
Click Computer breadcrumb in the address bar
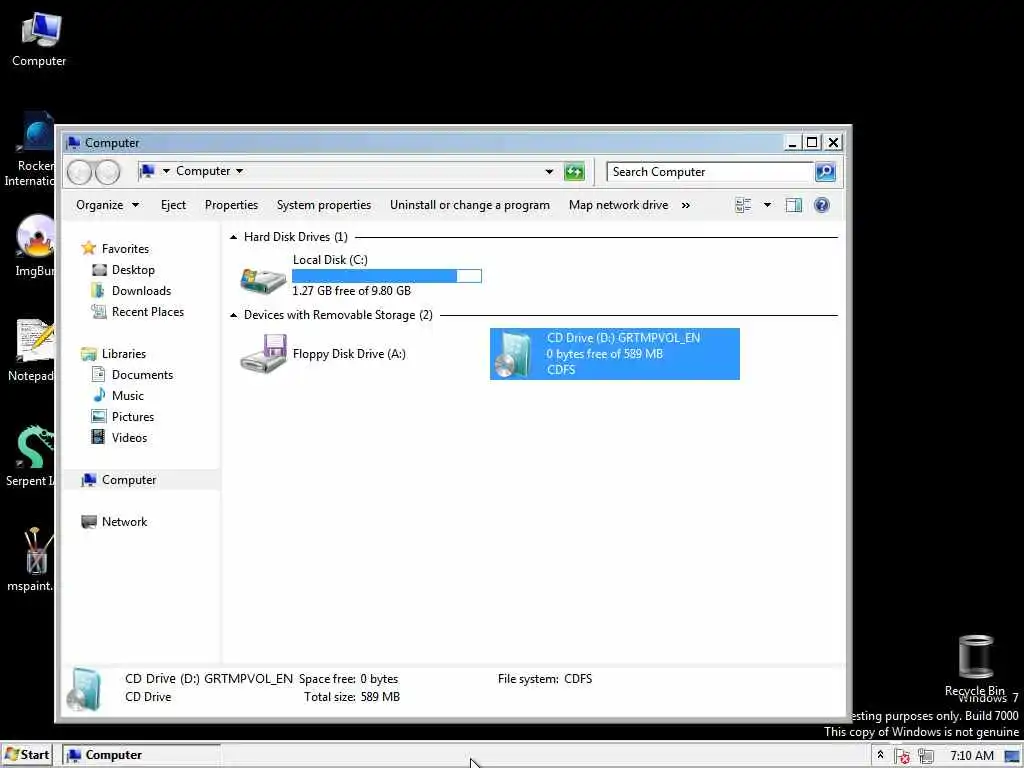pyautogui.click(x=202, y=171)
